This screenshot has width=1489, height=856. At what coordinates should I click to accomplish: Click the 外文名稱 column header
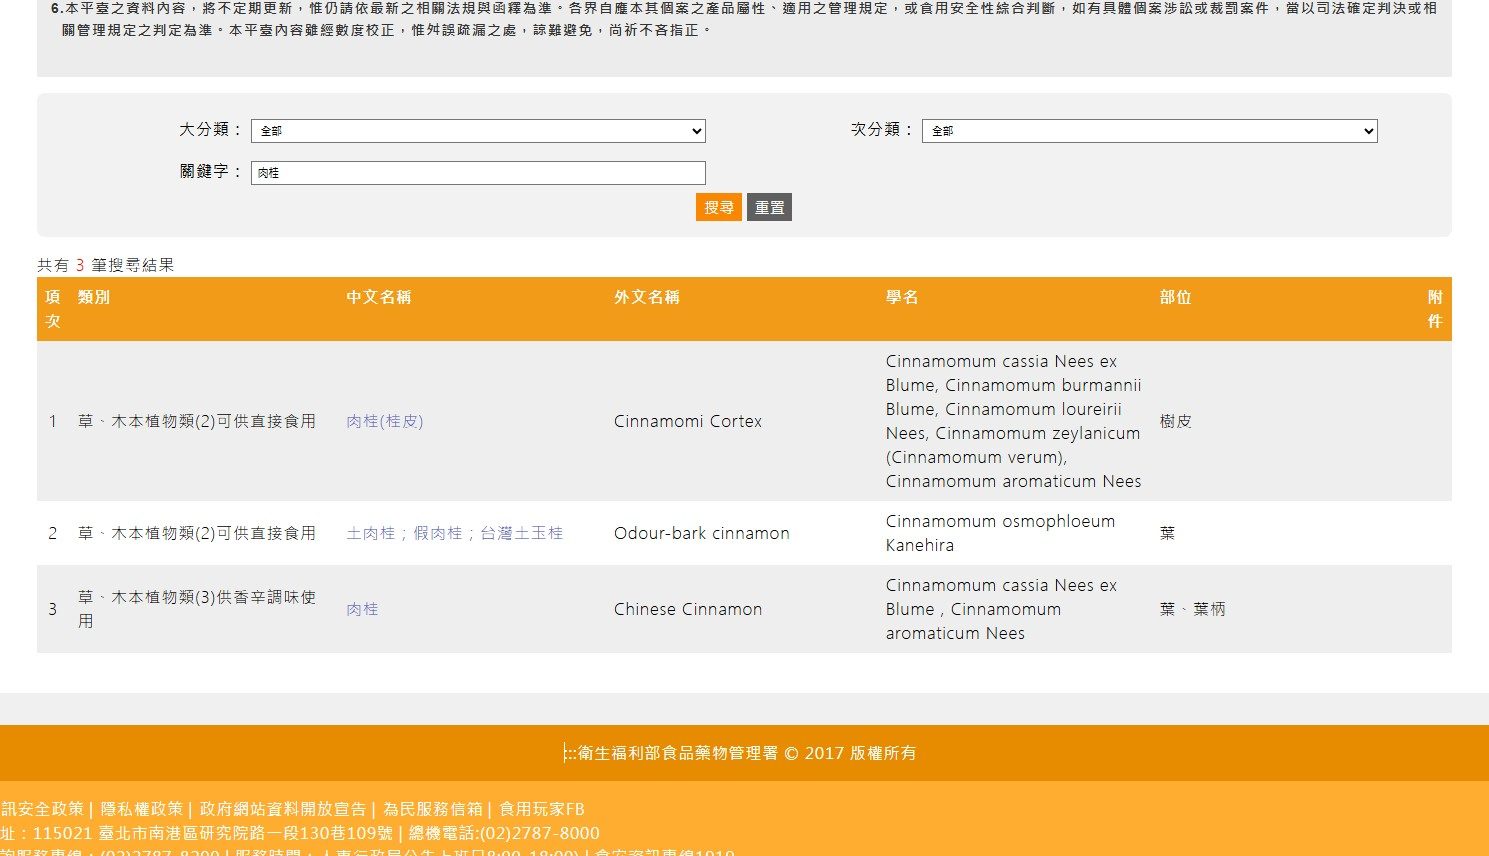[647, 297]
